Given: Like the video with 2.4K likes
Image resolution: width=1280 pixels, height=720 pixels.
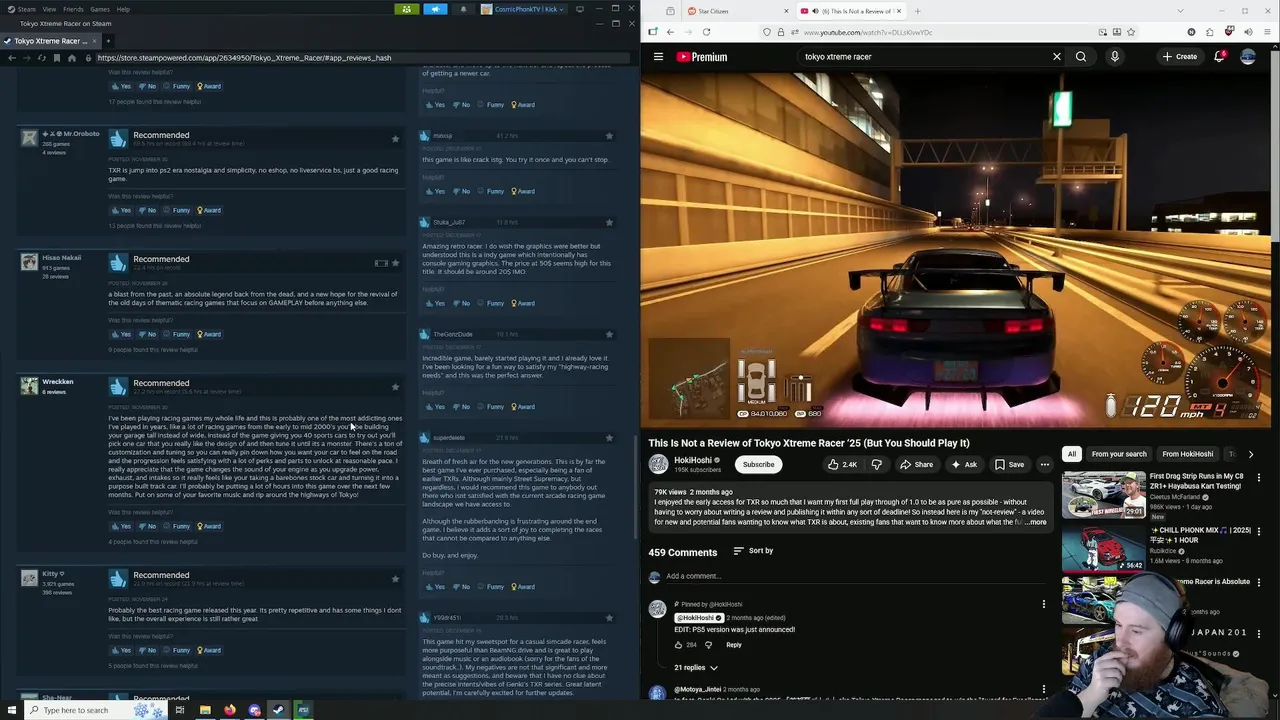Looking at the screenshot, I should (x=842, y=464).
